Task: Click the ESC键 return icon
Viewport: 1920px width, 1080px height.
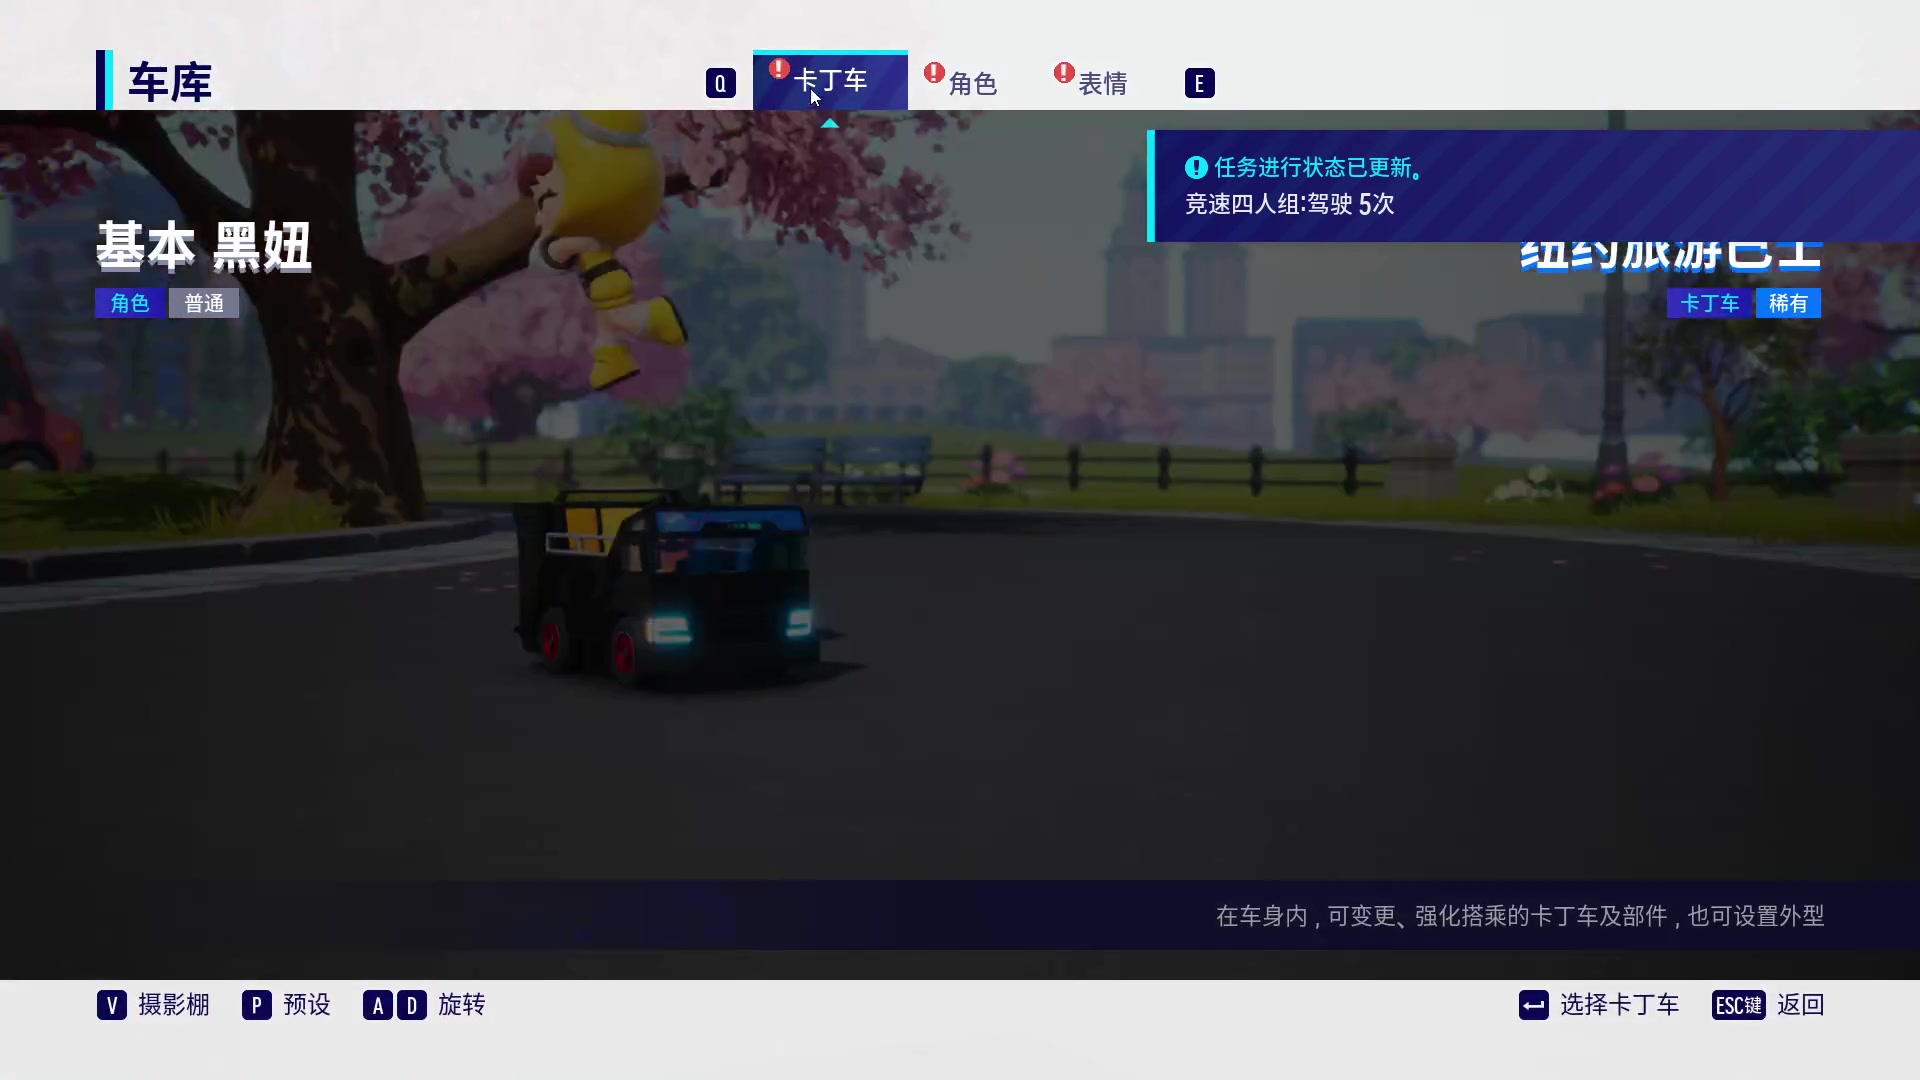Action: (x=1737, y=1005)
